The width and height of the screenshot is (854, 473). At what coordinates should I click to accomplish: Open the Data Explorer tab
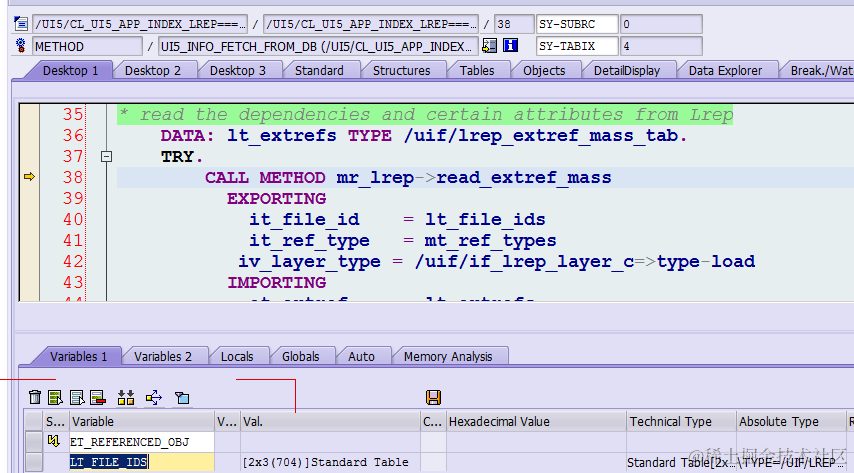click(x=725, y=70)
